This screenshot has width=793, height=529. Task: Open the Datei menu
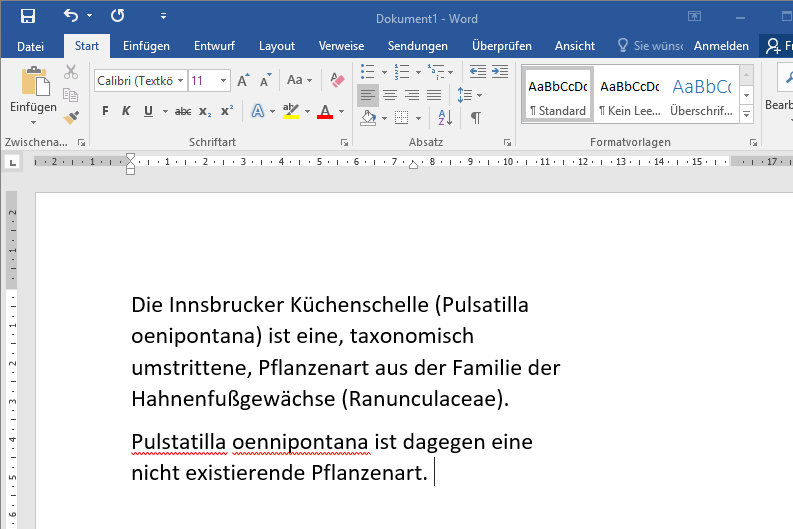[x=30, y=47]
